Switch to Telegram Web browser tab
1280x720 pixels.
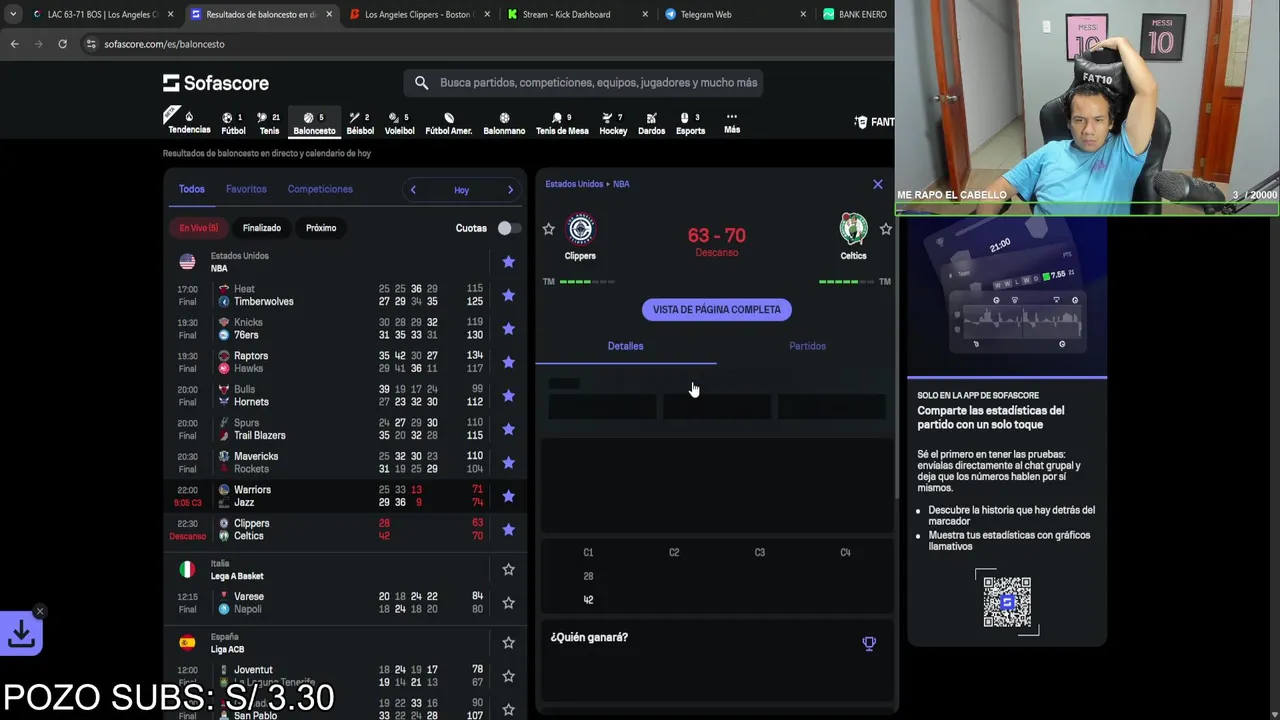(x=733, y=14)
